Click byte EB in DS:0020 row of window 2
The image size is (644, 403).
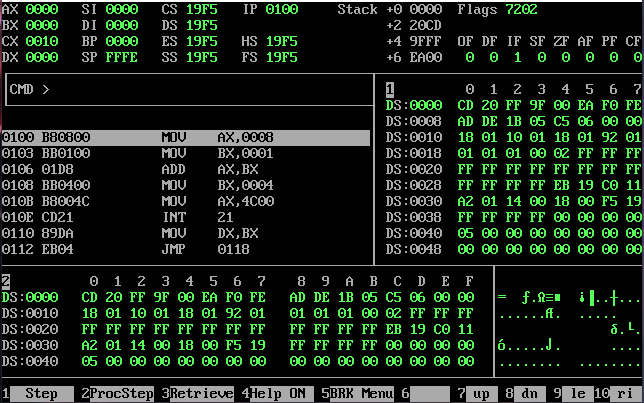coord(393,329)
